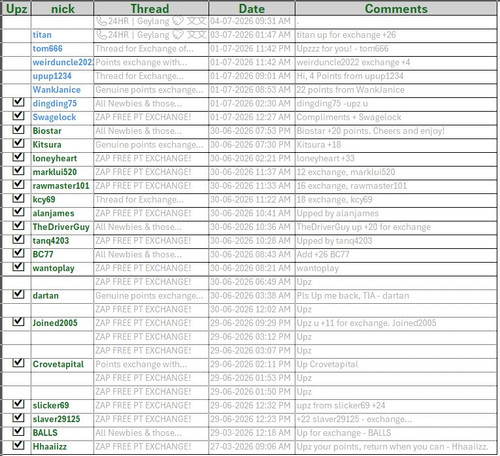Select the date cell 29-03-2026 12:18 AM
500x456 pixels.
point(252,433)
